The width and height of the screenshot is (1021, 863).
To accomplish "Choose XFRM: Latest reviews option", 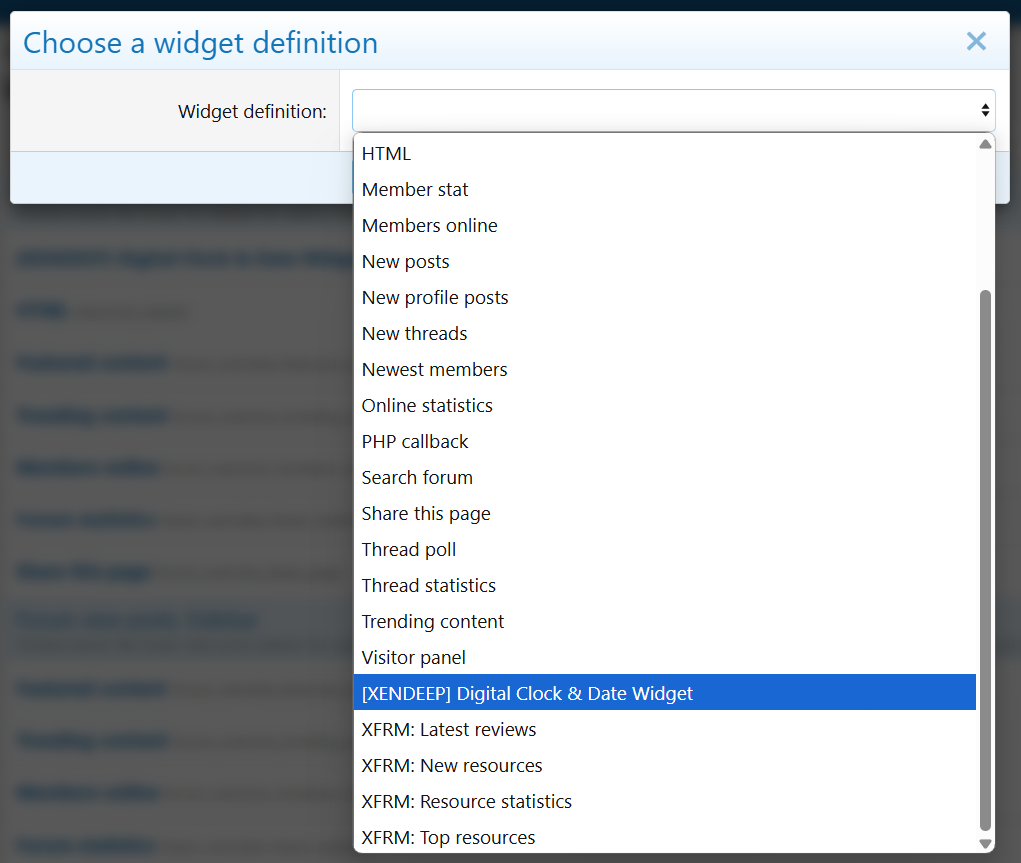I will click(x=449, y=730).
